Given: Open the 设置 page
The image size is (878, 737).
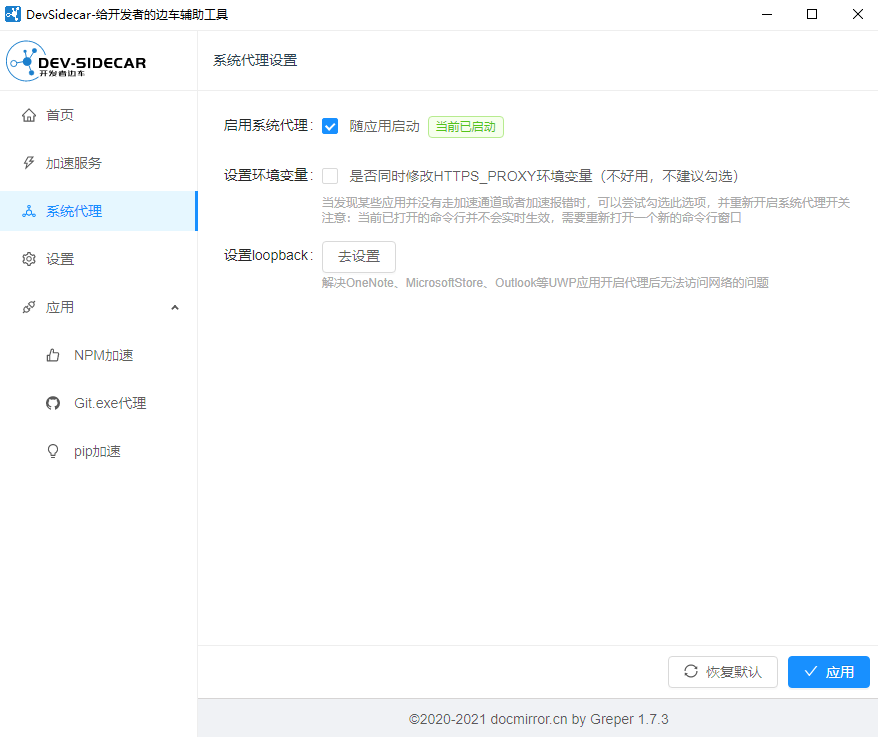Looking at the screenshot, I should pos(99,259).
